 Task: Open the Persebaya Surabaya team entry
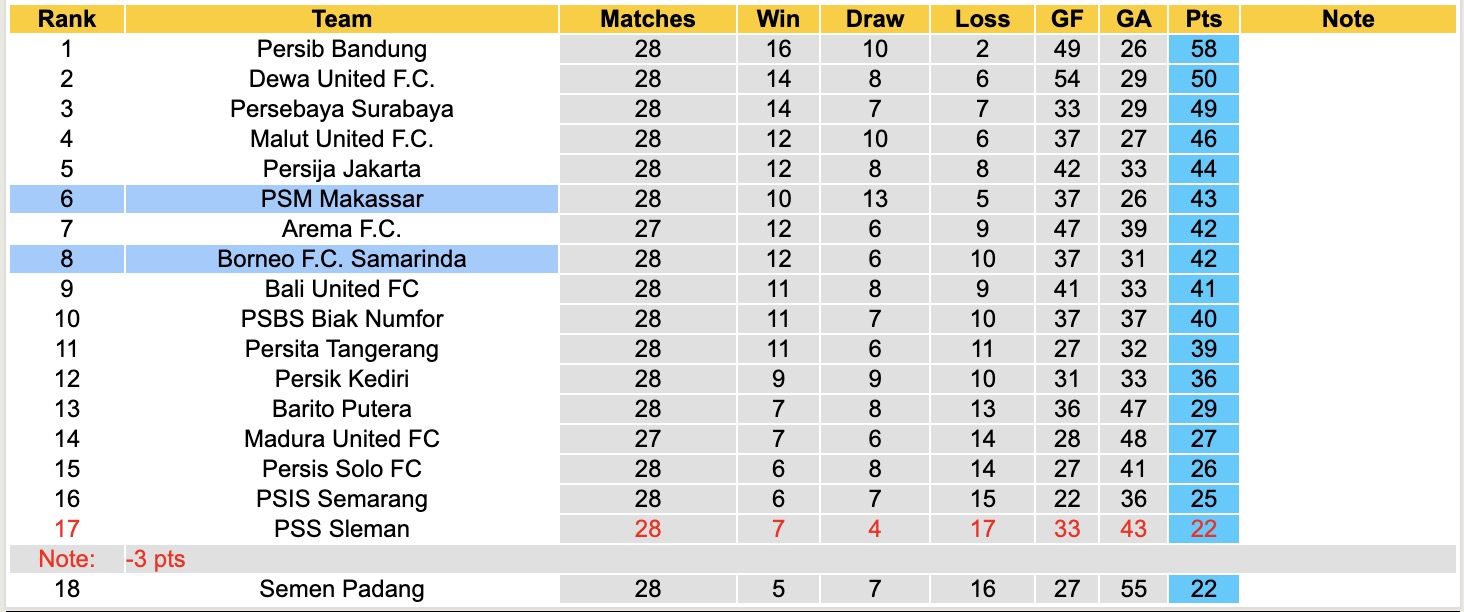[341, 109]
